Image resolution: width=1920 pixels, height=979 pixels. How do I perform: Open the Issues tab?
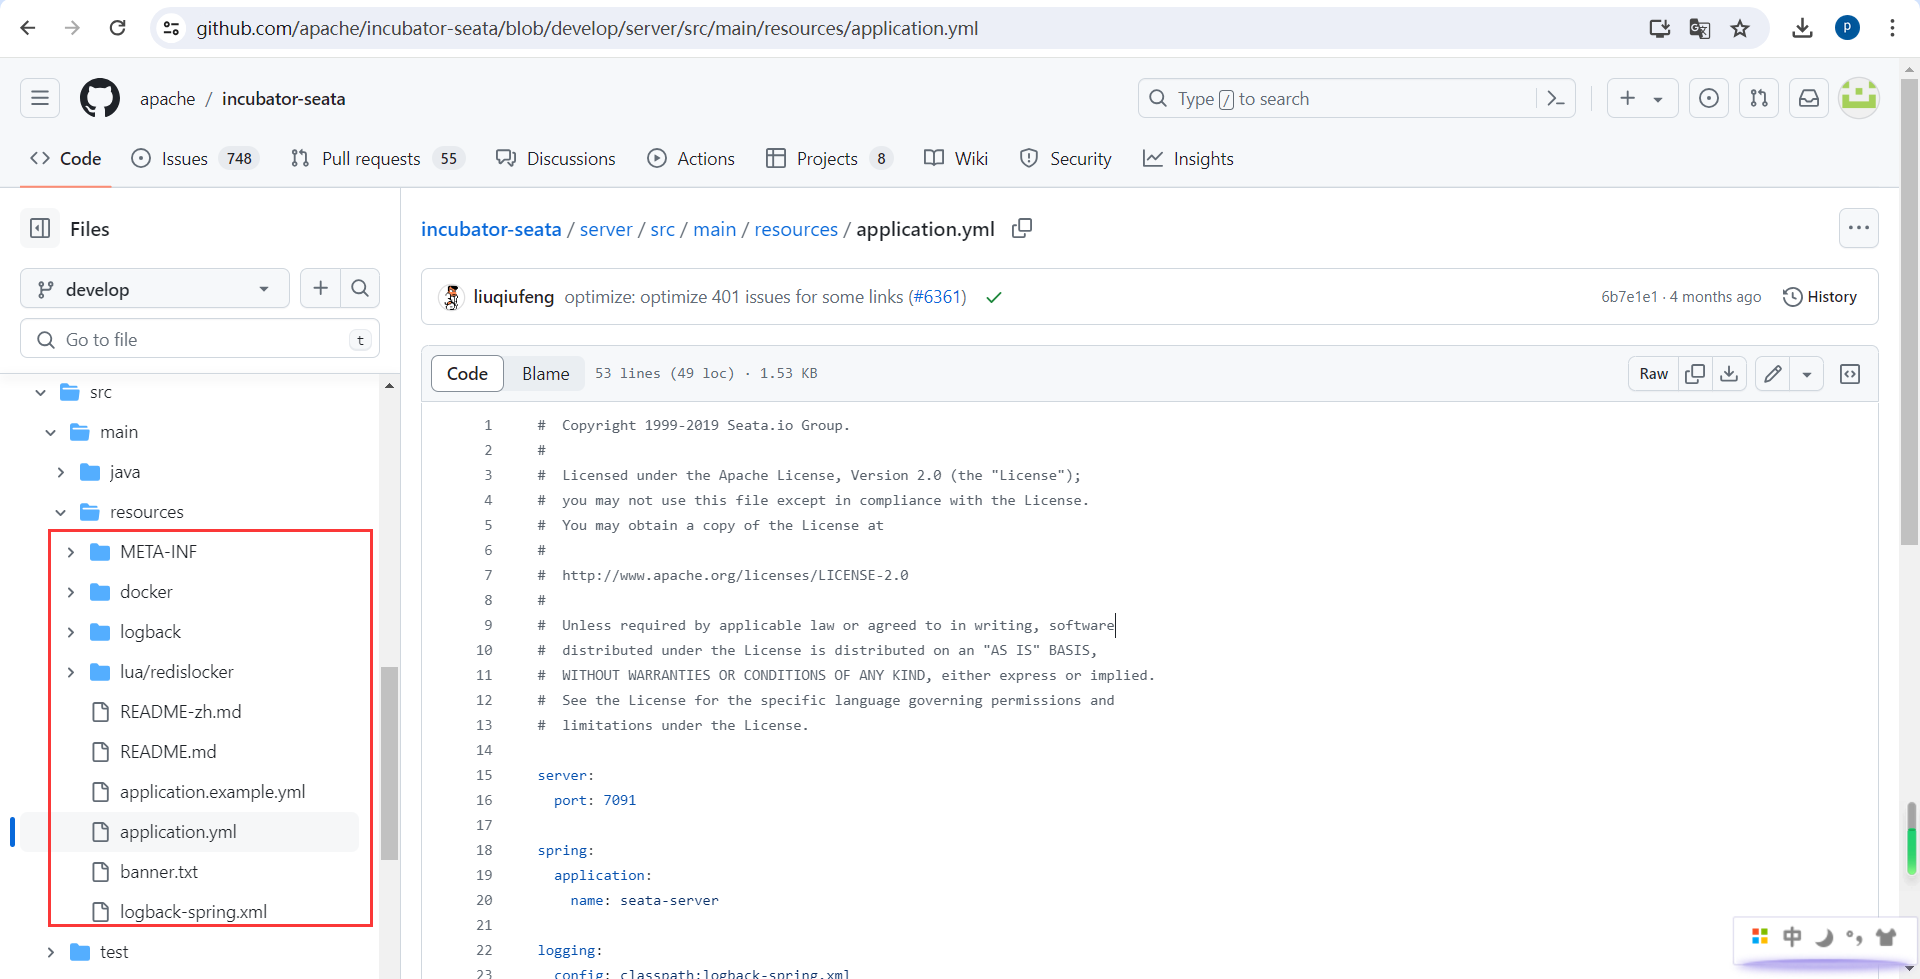[x=195, y=158]
